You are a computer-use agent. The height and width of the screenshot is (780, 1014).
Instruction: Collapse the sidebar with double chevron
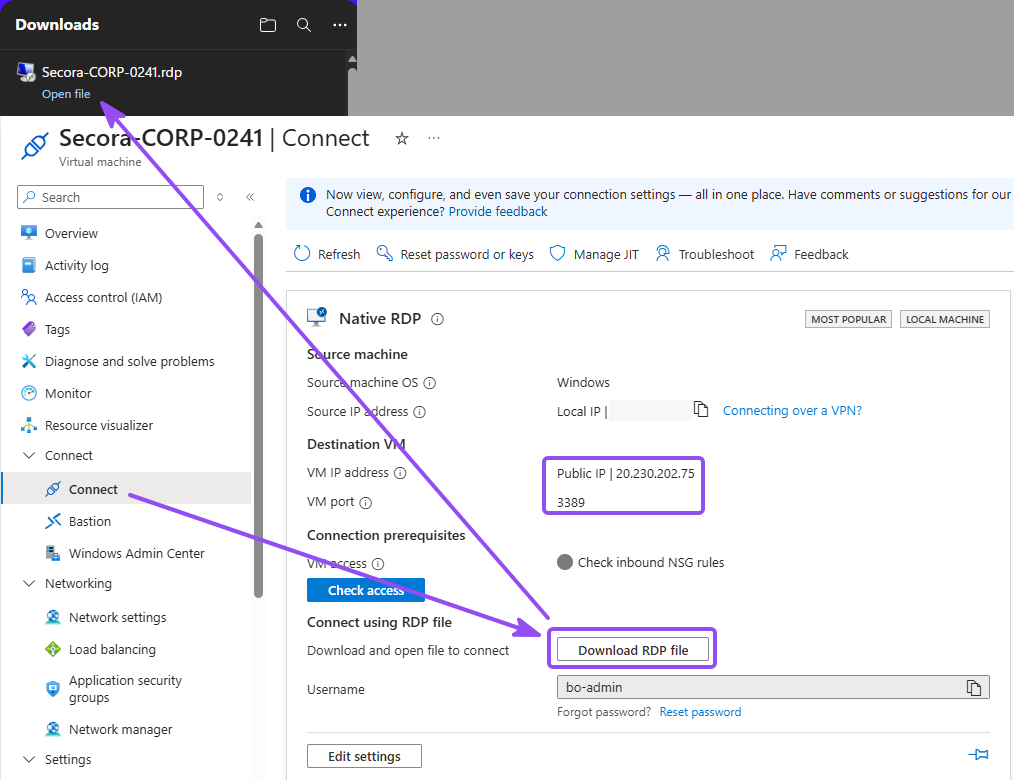tap(250, 197)
